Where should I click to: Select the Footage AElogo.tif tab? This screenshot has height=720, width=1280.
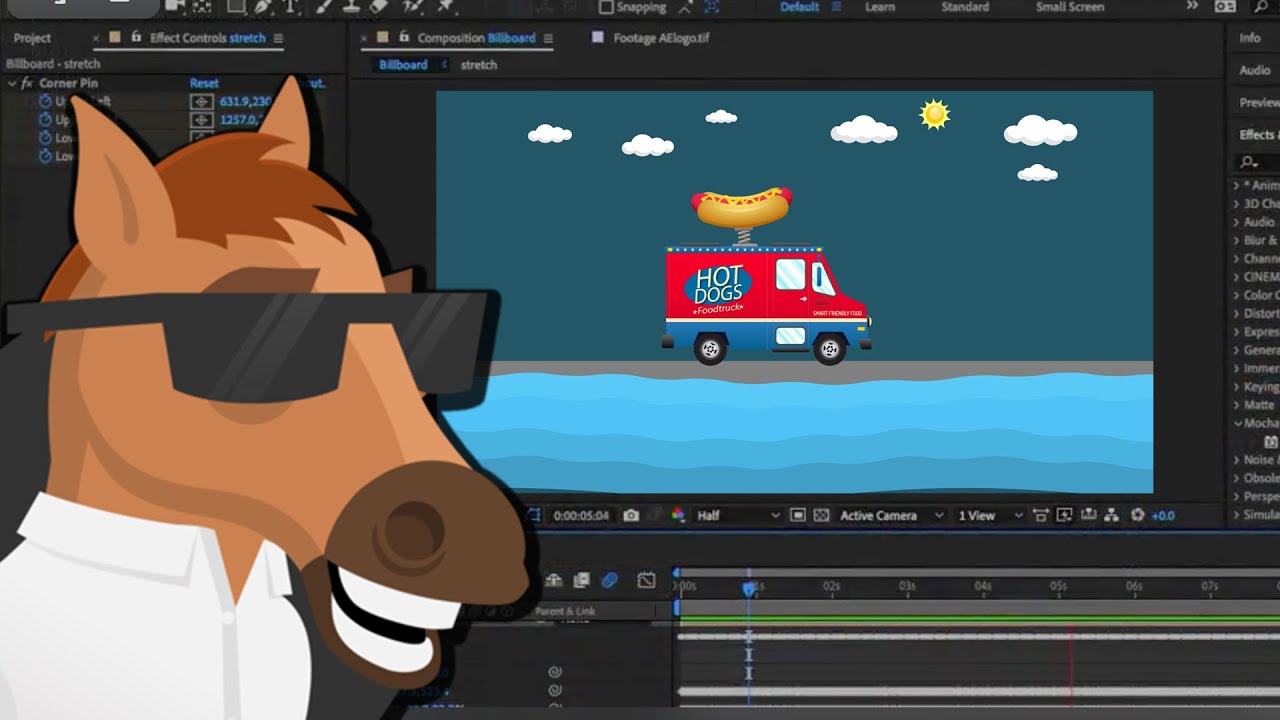click(x=661, y=38)
